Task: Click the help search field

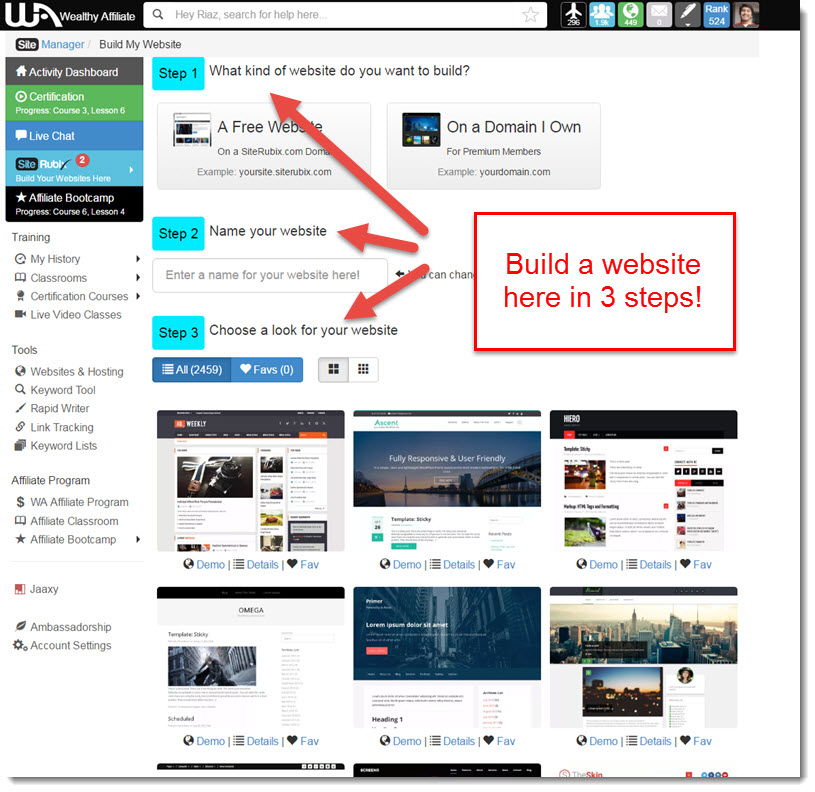Action: coord(343,15)
